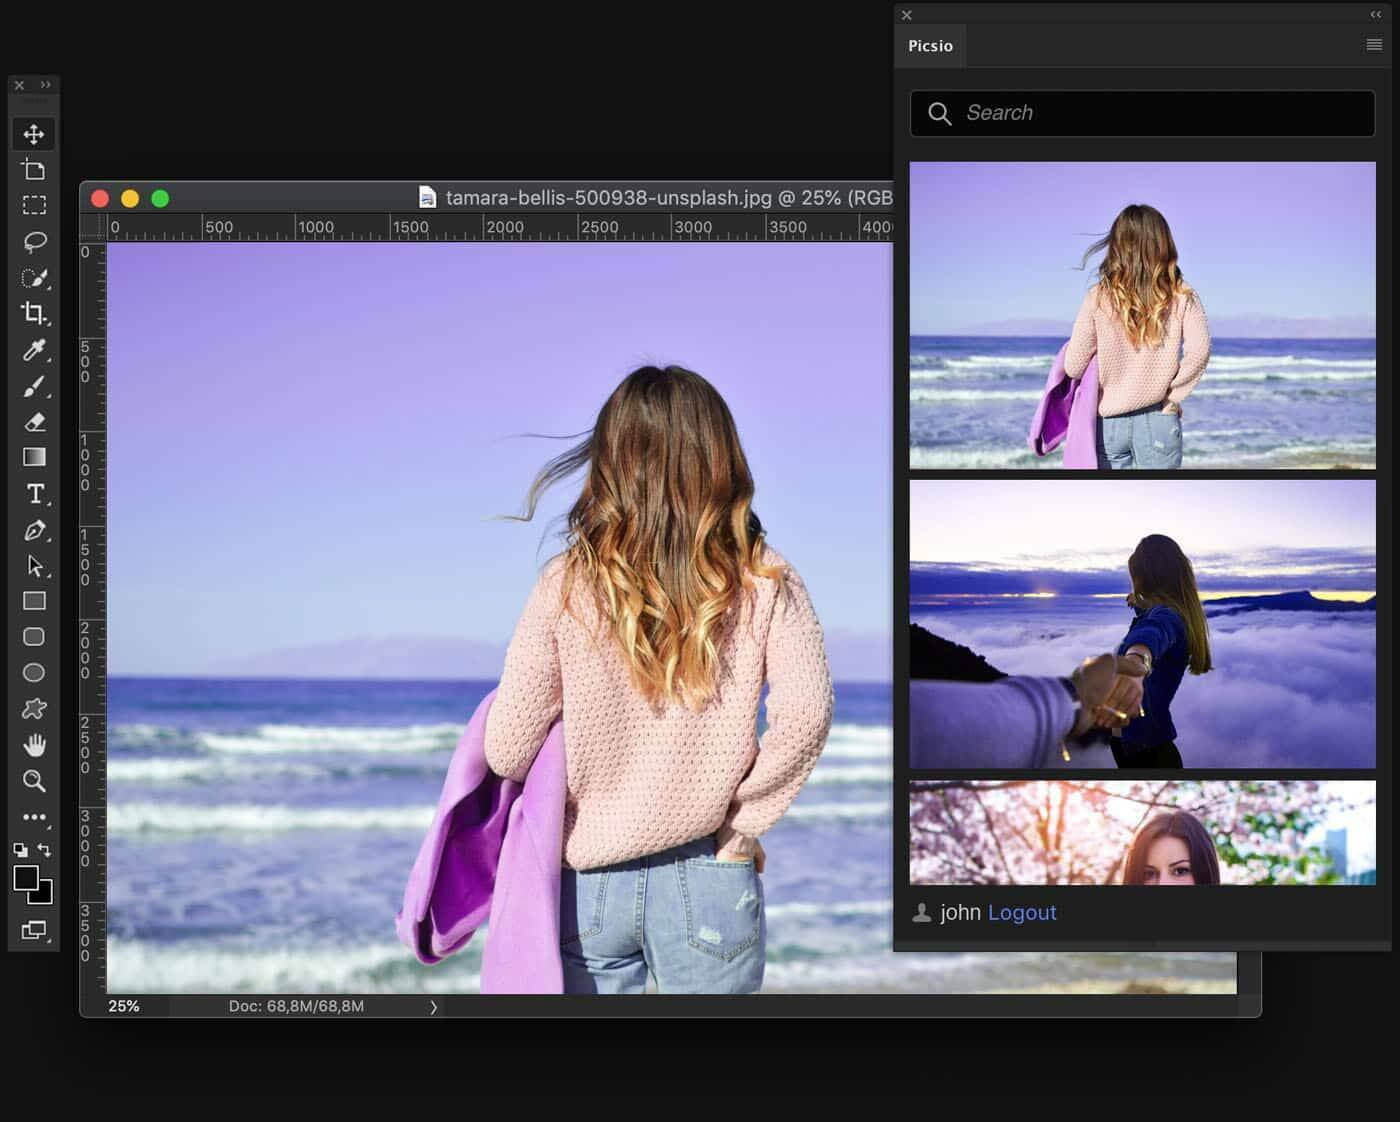
Task: Select the Lasso tool
Action: pyautogui.click(x=34, y=240)
